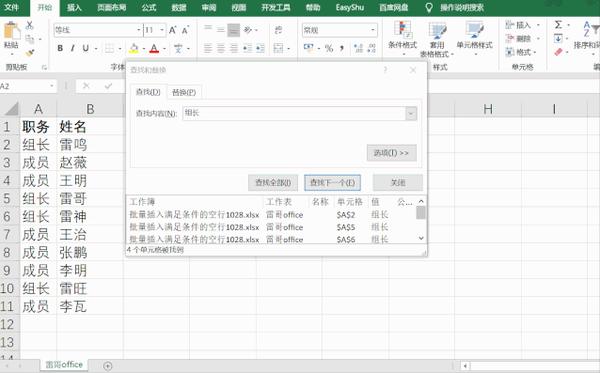Click the Merge and Center icon

[x=279, y=48]
